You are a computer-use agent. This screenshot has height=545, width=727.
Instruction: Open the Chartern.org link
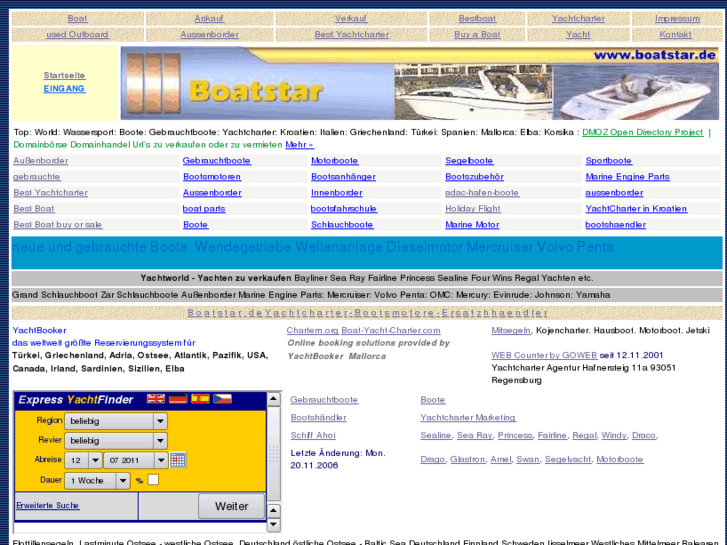click(312, 330)
